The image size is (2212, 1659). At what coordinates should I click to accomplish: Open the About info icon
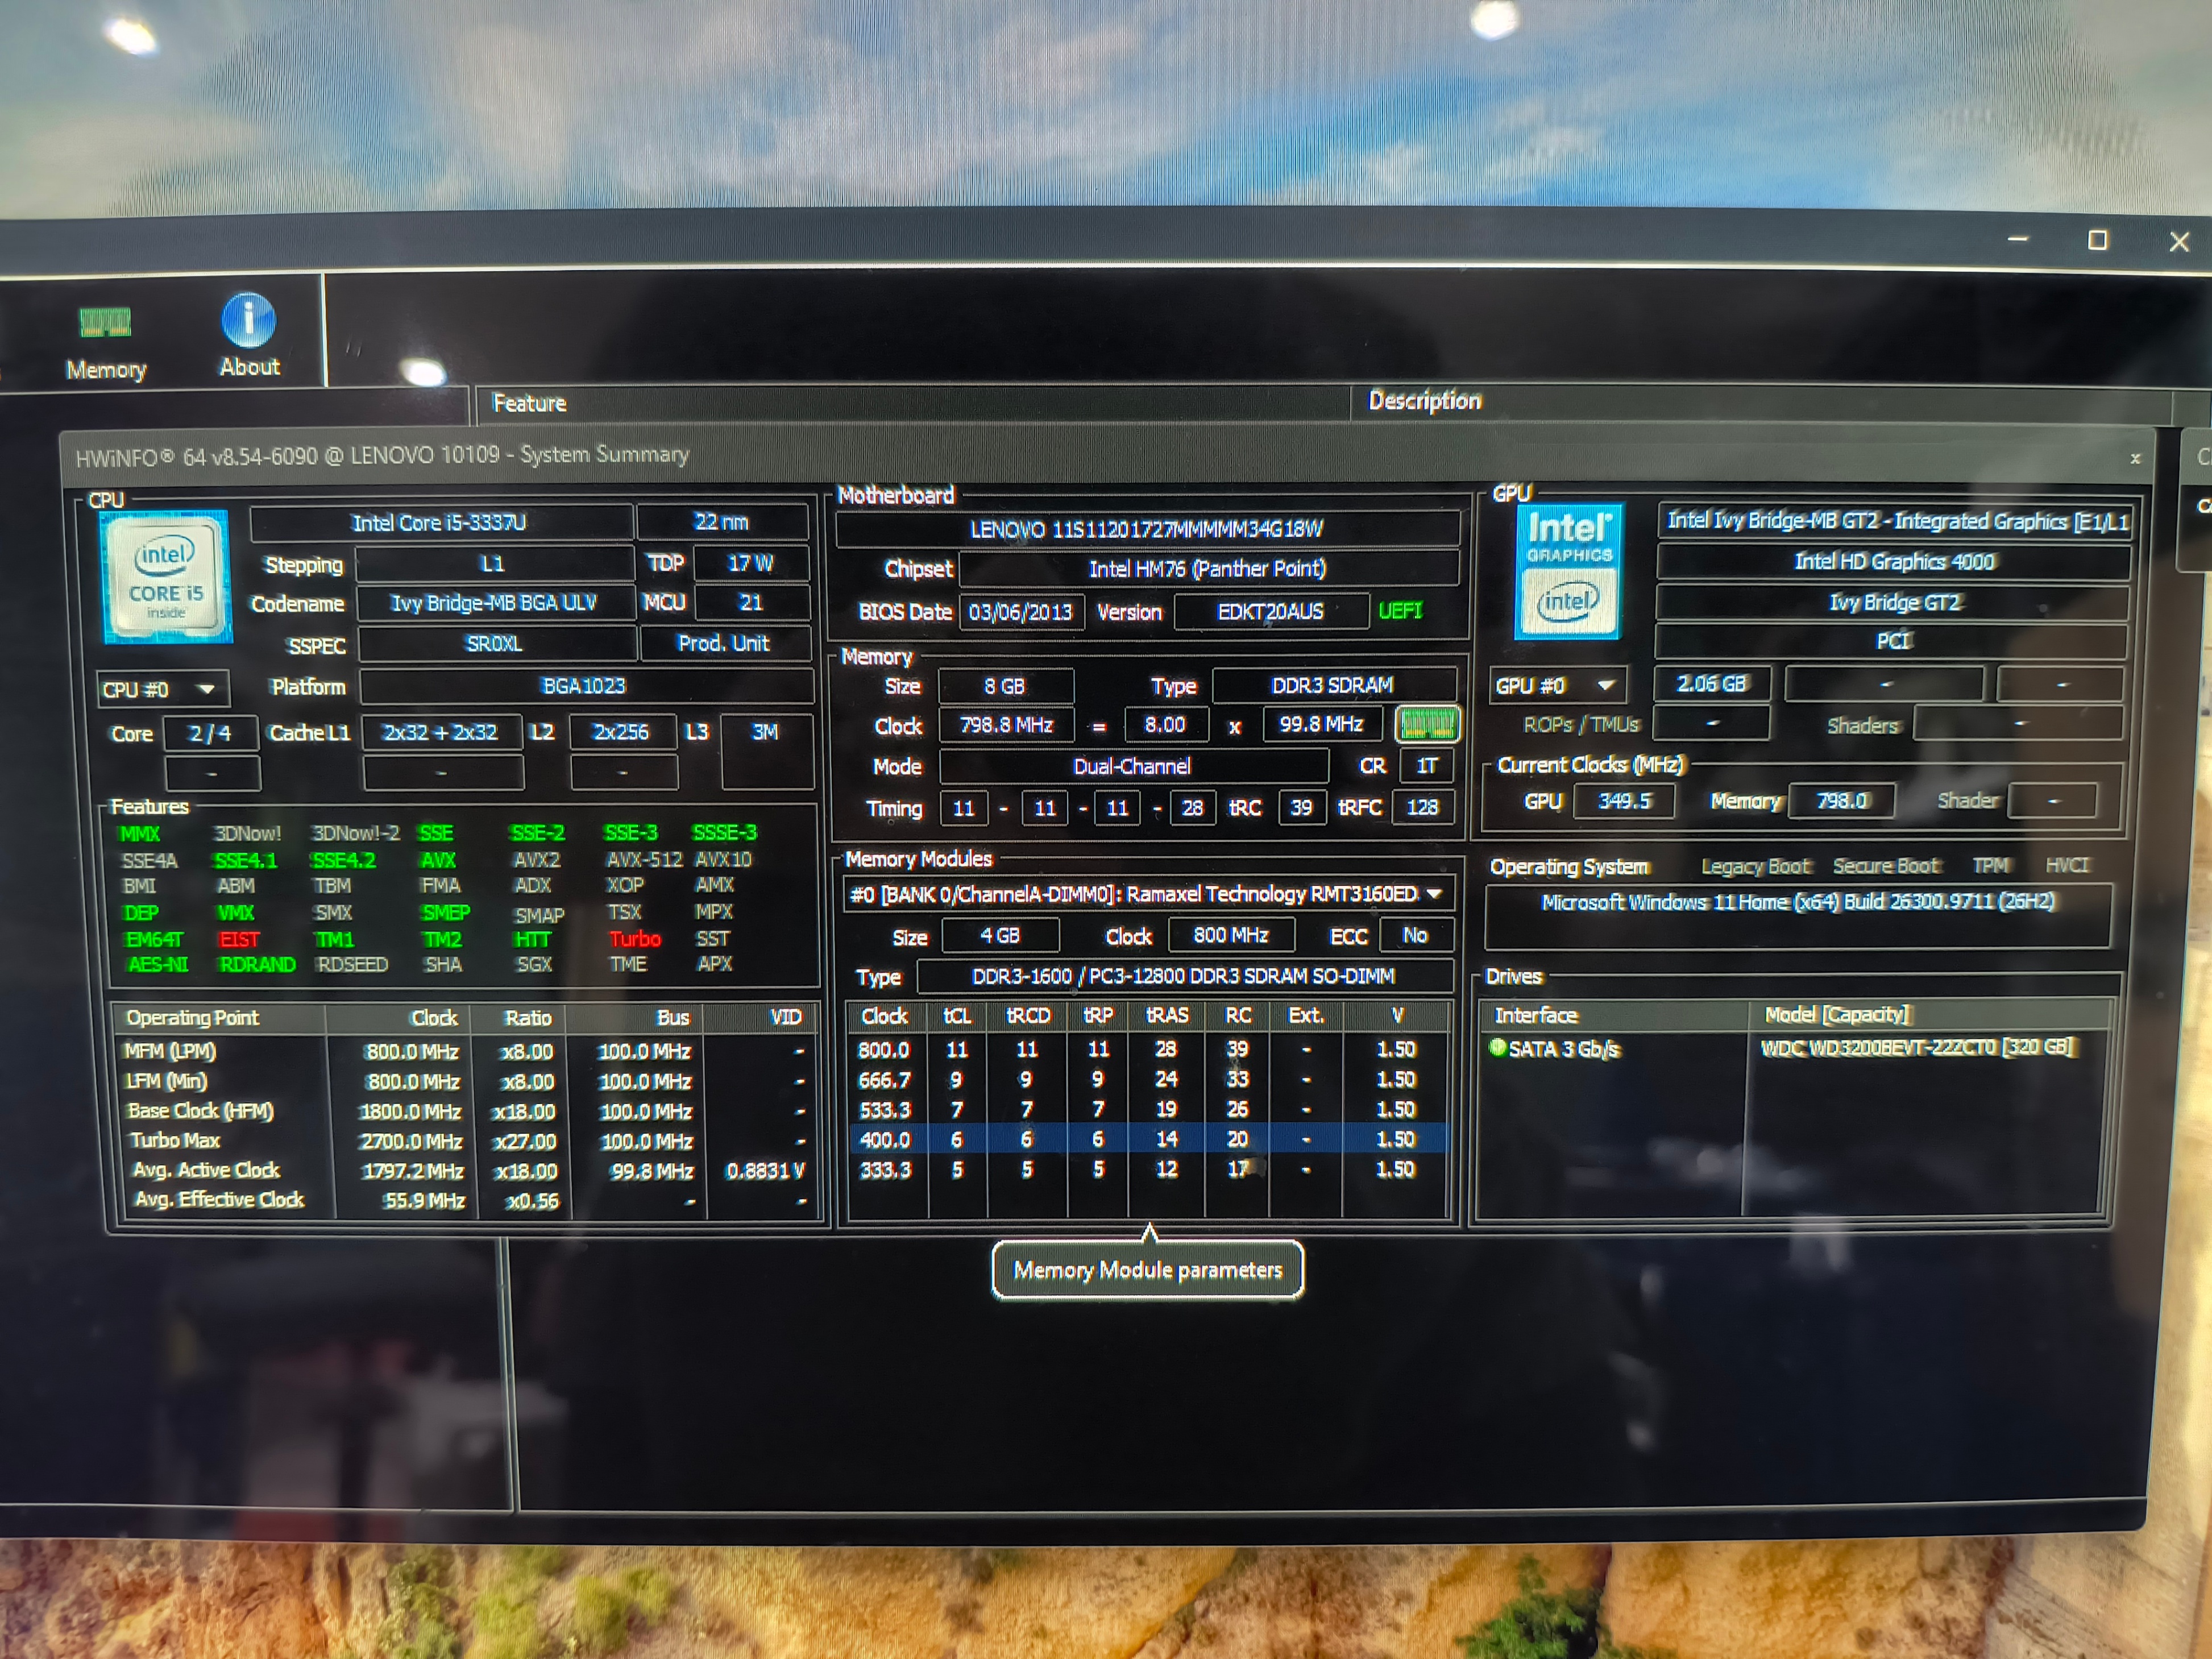click(249, 335)
